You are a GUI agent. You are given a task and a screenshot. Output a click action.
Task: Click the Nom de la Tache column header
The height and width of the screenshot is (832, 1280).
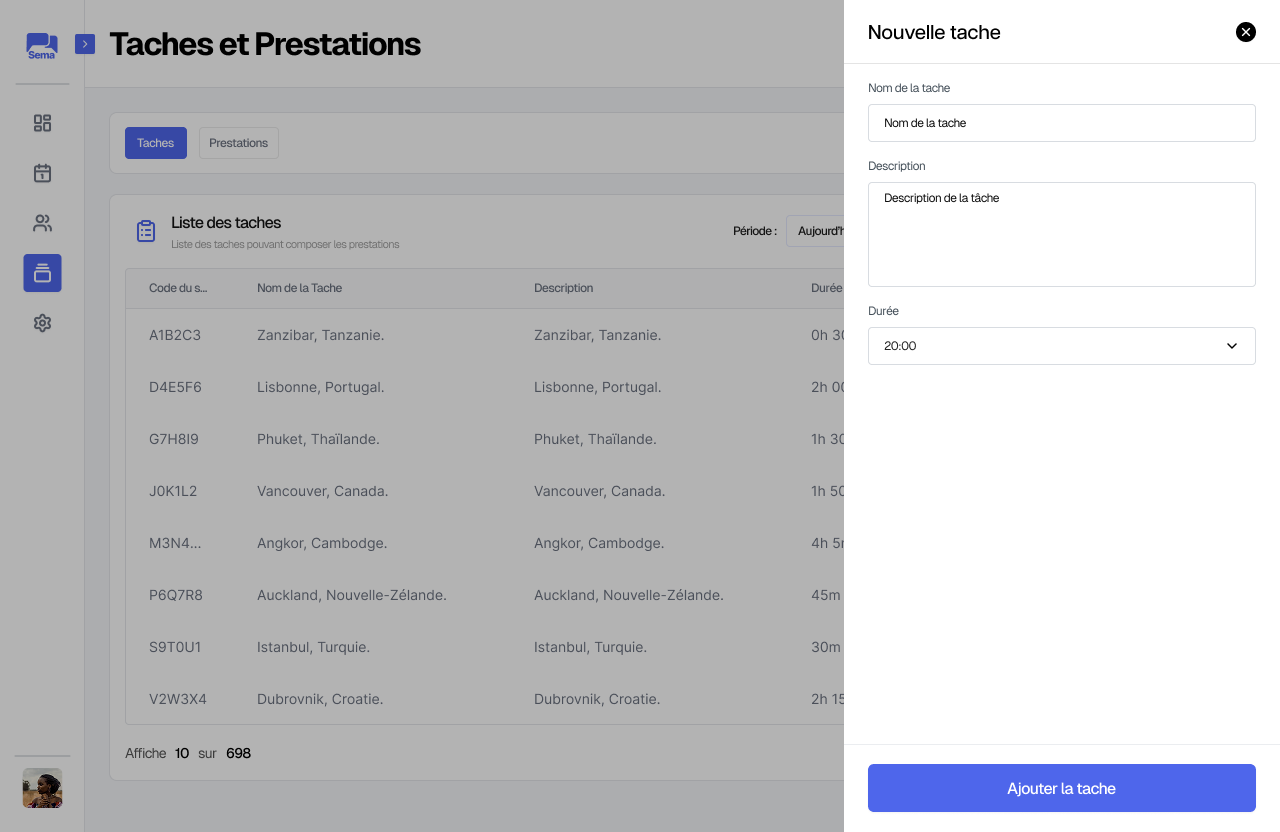click(299, 288)
